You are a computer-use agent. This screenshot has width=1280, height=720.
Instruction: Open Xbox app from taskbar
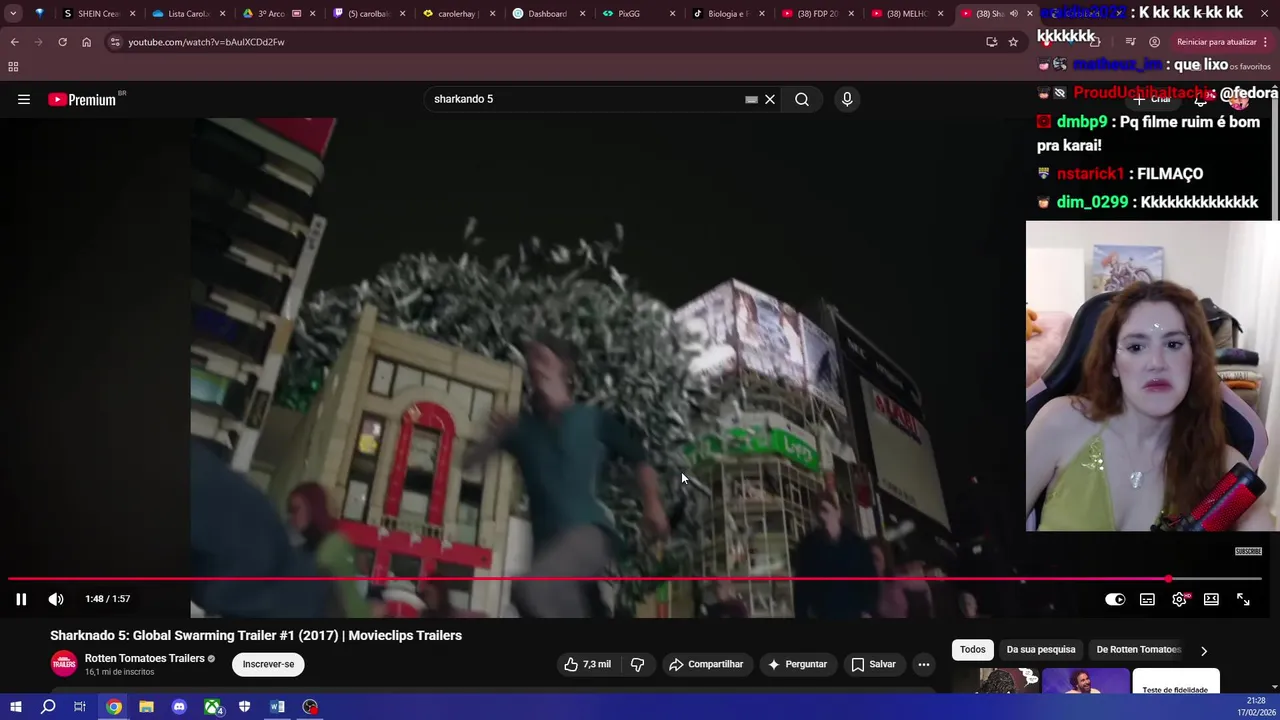coord(212,707)
